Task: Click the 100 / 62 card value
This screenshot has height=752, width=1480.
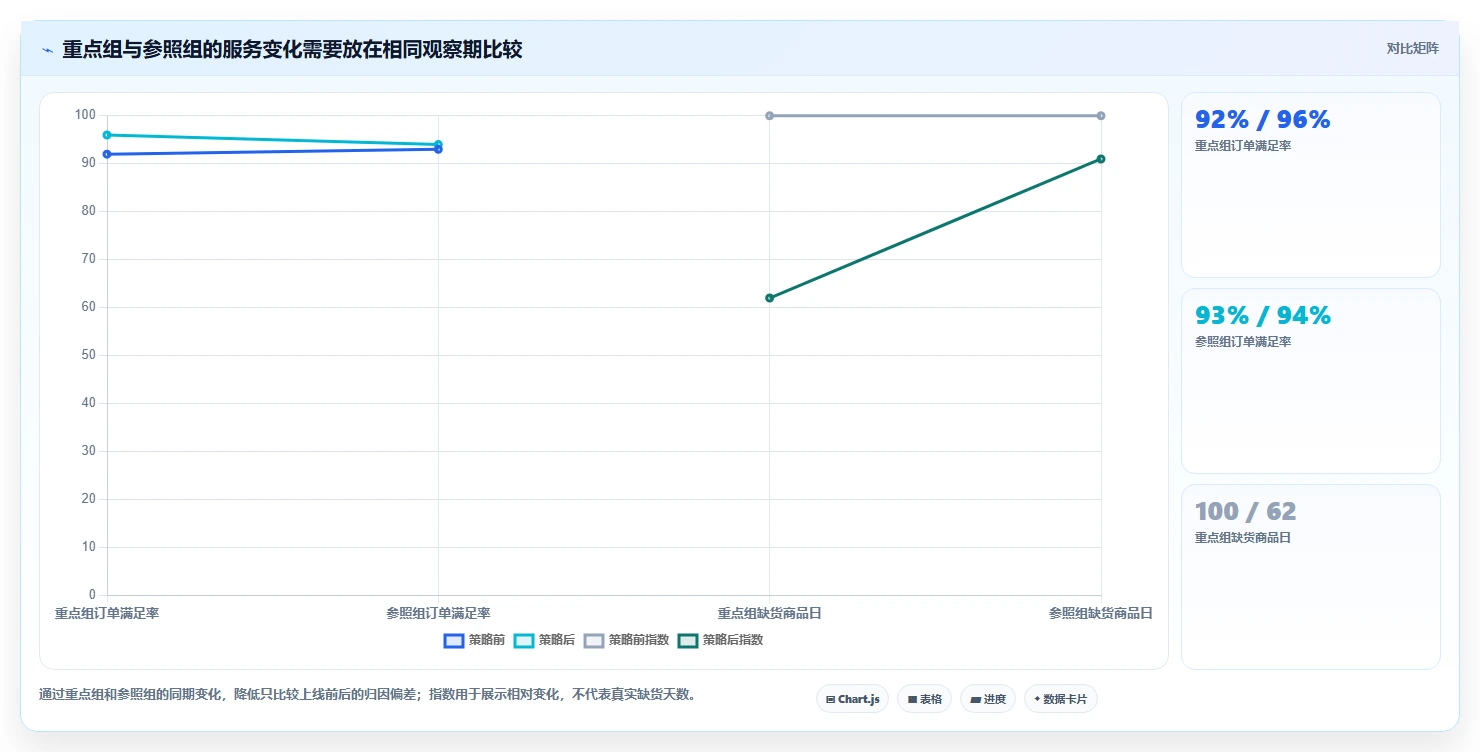Action: 1245,512
